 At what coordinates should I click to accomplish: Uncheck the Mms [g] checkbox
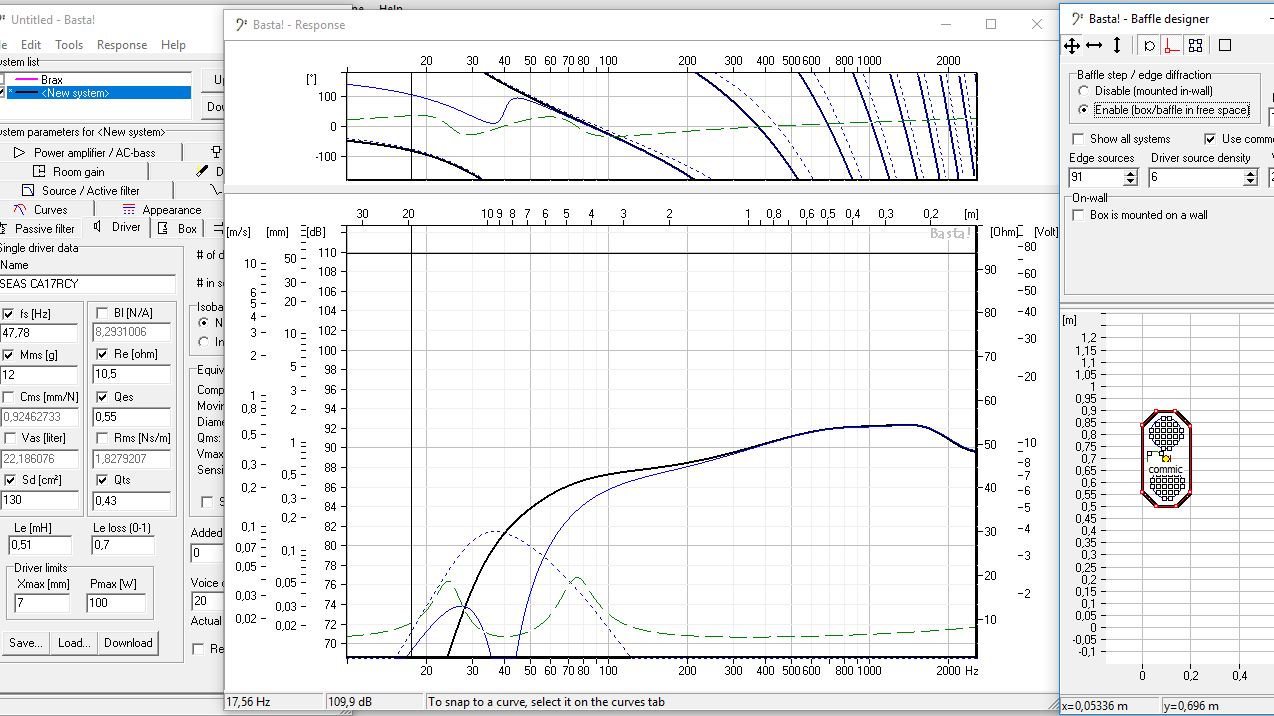[x=9, y=355]
